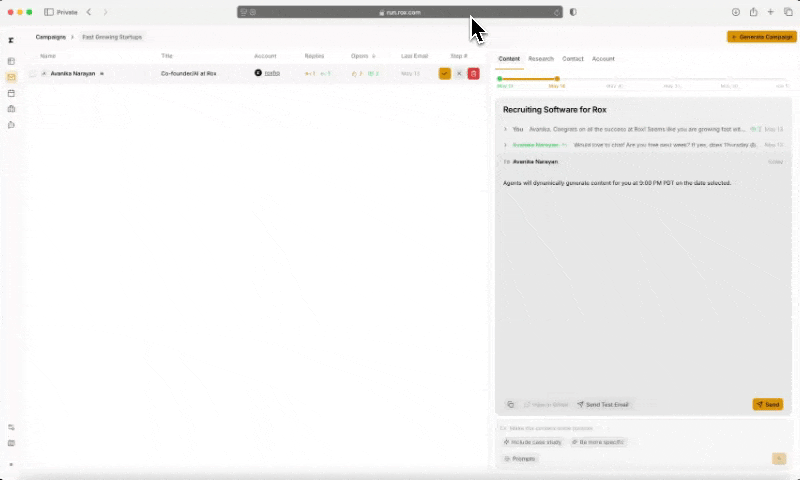Select the May 16 timeline step marker

[557, 79]
